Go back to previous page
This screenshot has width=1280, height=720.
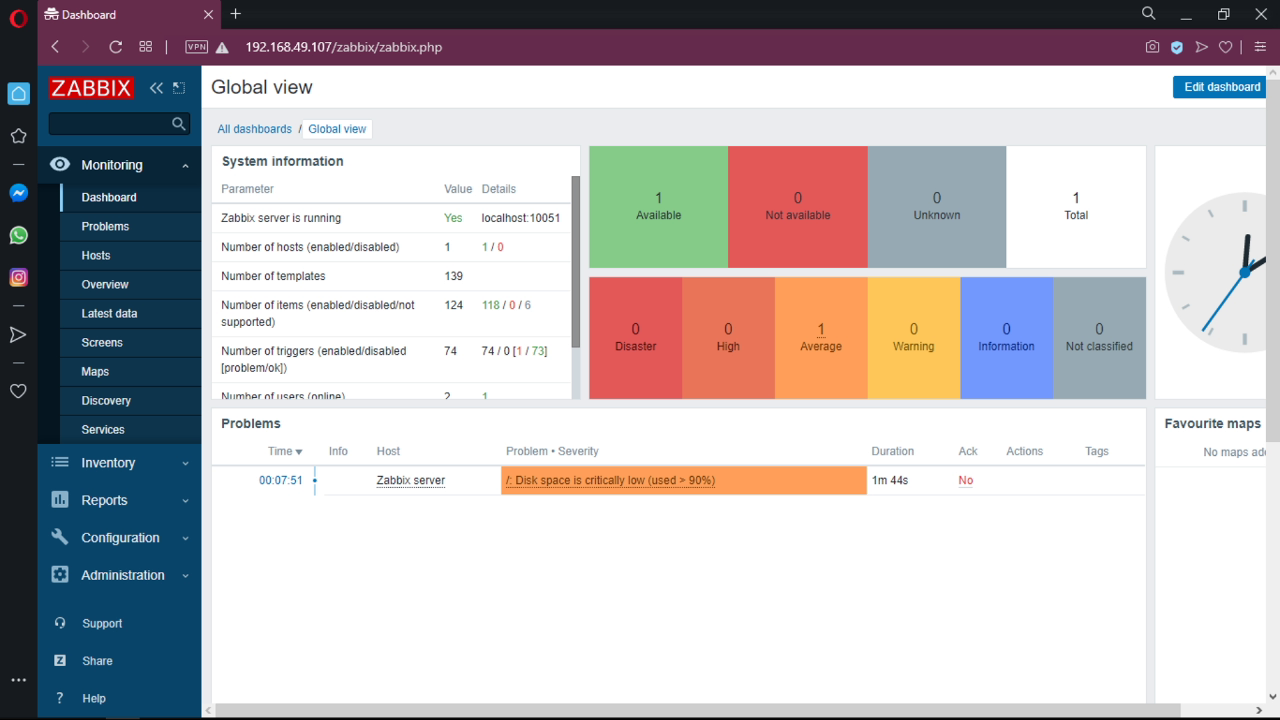click(55, 47)
